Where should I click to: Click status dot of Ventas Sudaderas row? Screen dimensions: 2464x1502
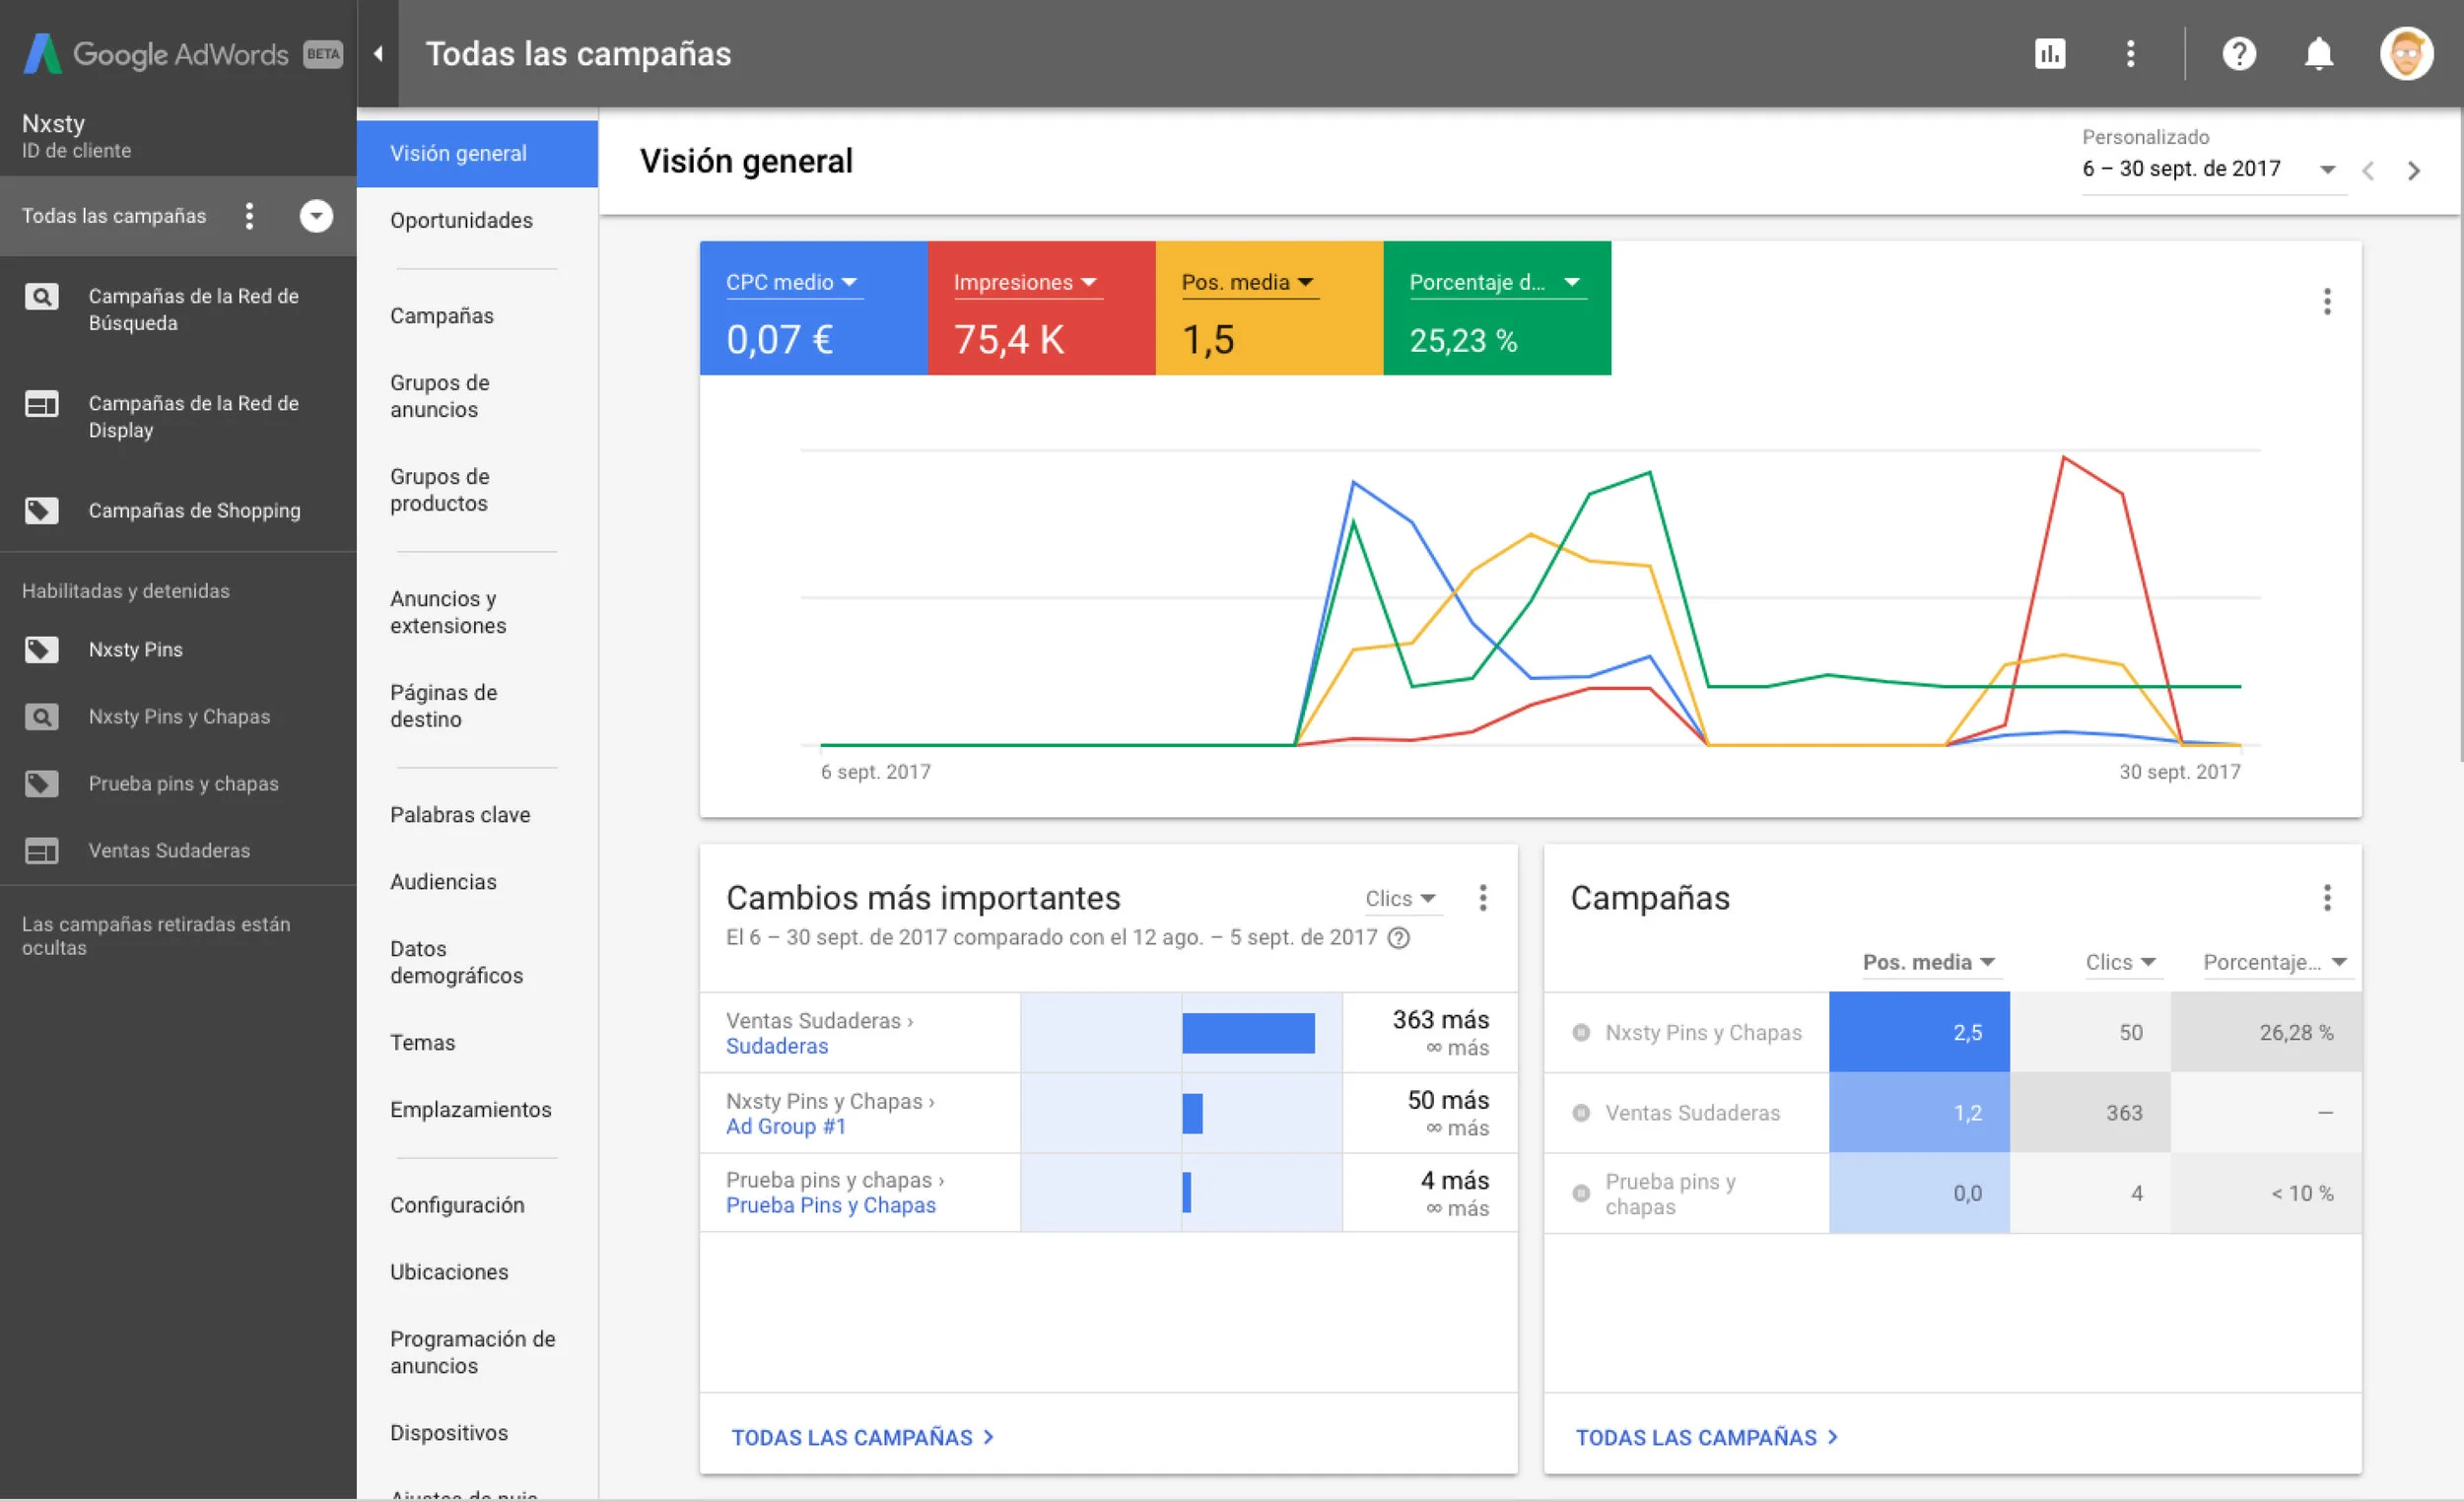(1581, 1113)
